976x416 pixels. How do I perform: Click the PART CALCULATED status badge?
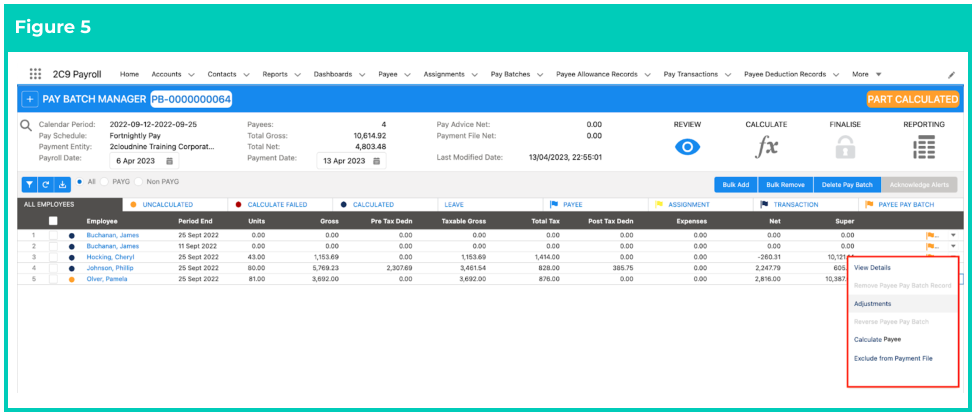tap(913, 99)
